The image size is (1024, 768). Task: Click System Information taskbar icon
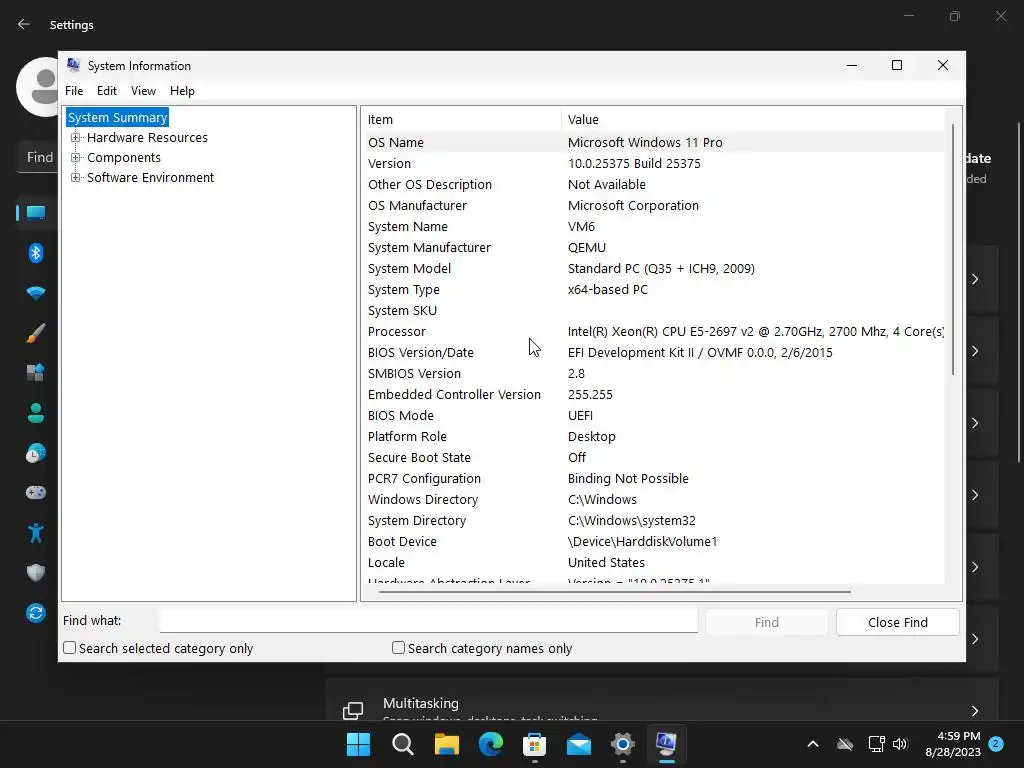point(666,743)
